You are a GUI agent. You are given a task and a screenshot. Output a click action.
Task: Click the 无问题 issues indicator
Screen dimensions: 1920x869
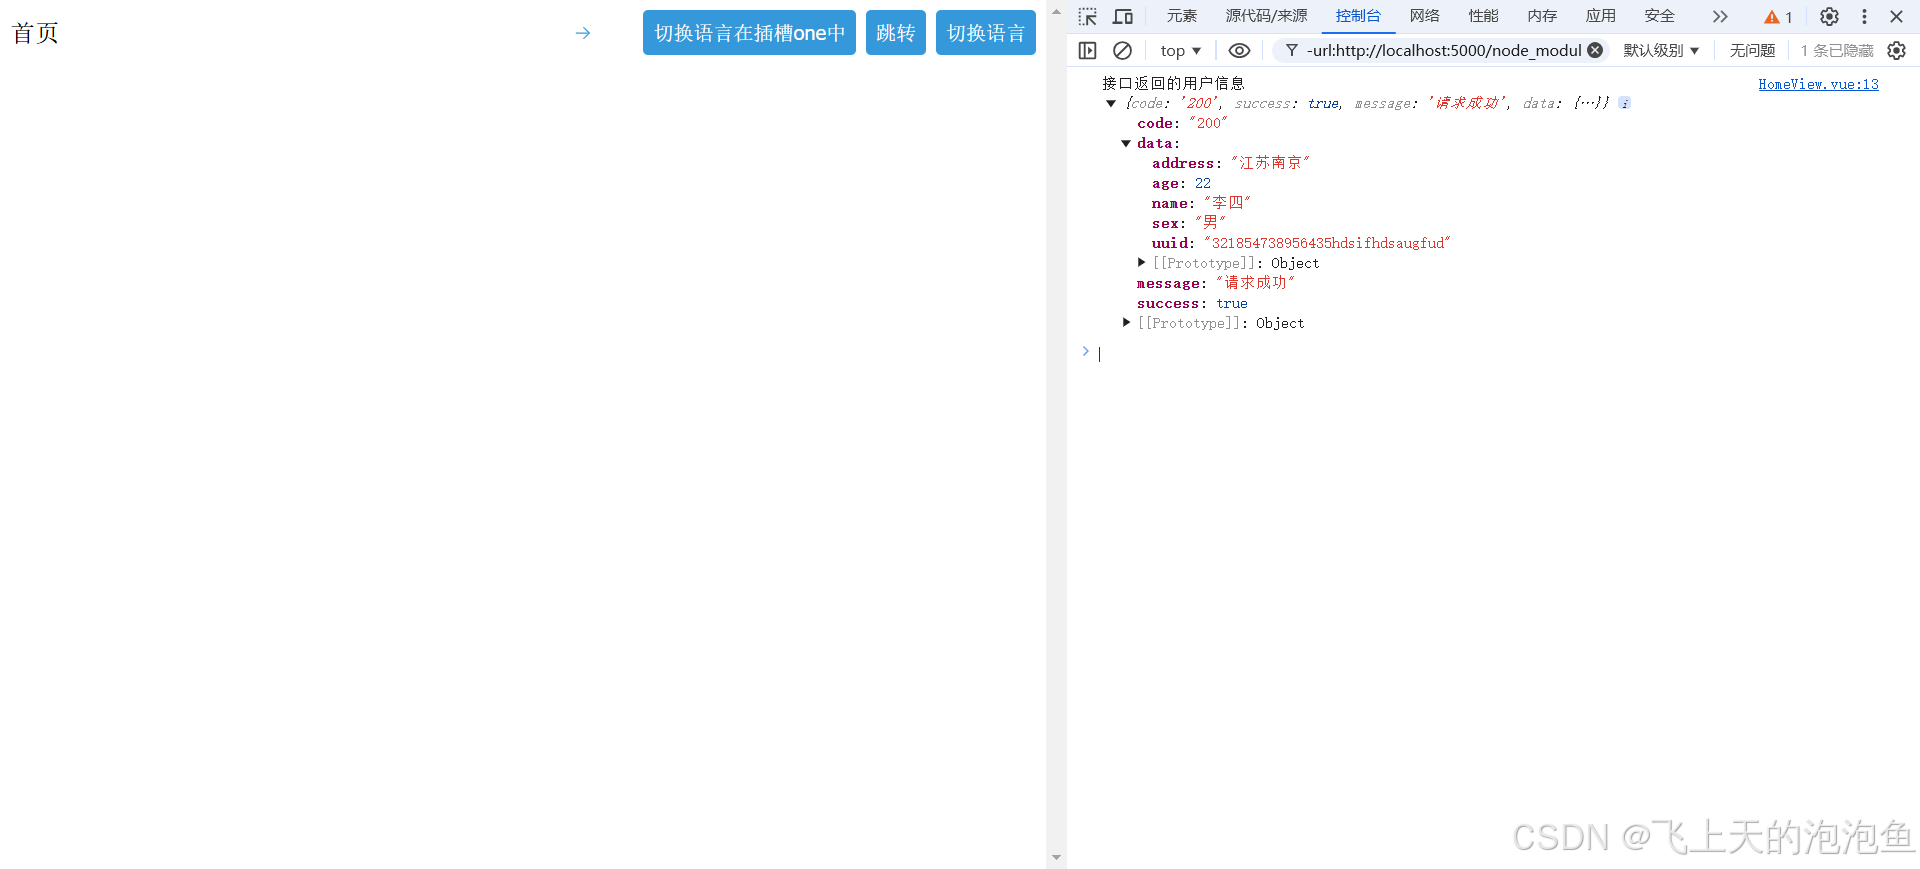(1753, 50)
